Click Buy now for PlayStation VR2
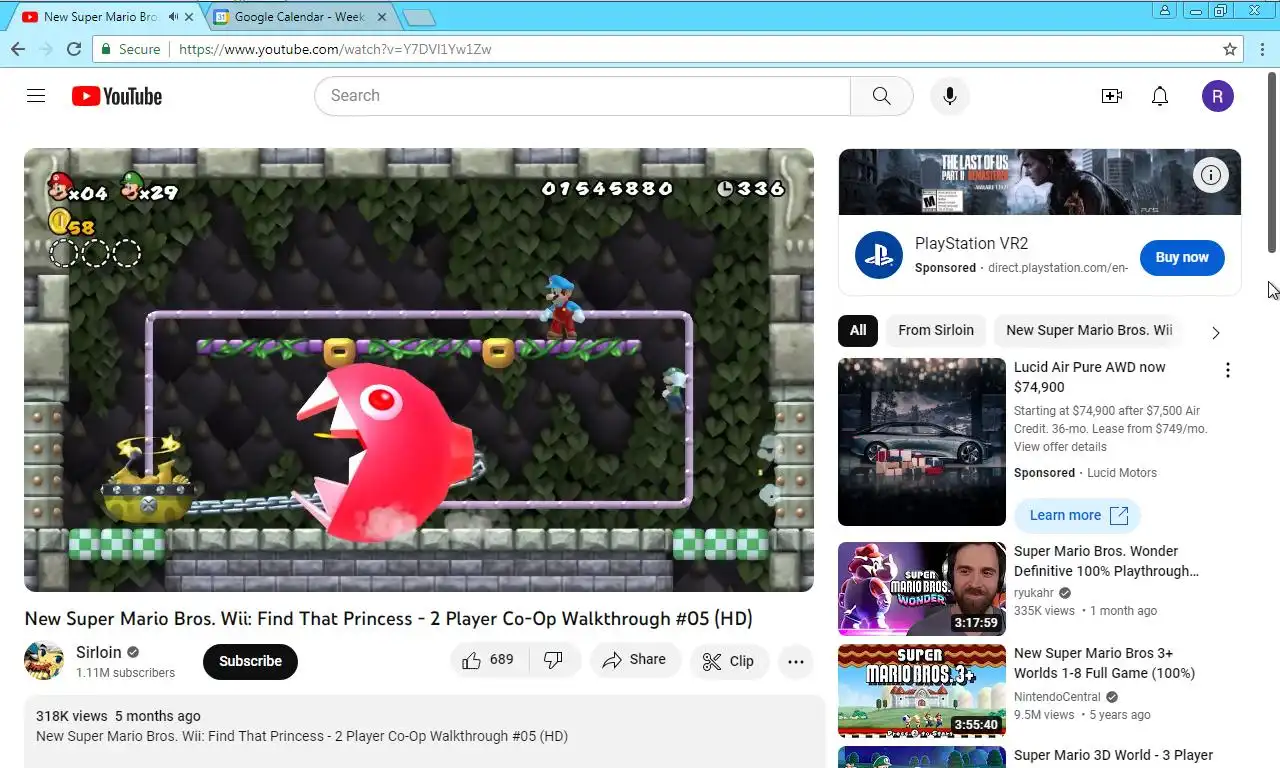 (1182, 257)
